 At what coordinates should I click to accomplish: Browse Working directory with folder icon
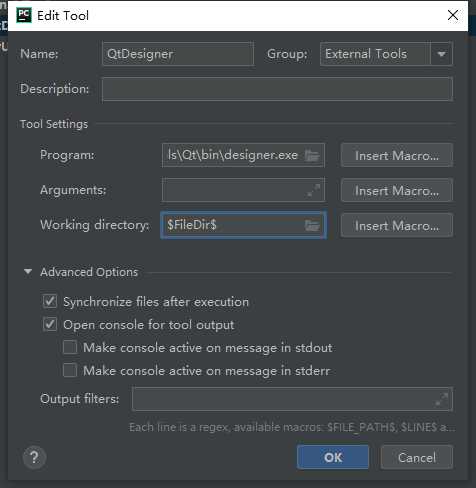312,225
